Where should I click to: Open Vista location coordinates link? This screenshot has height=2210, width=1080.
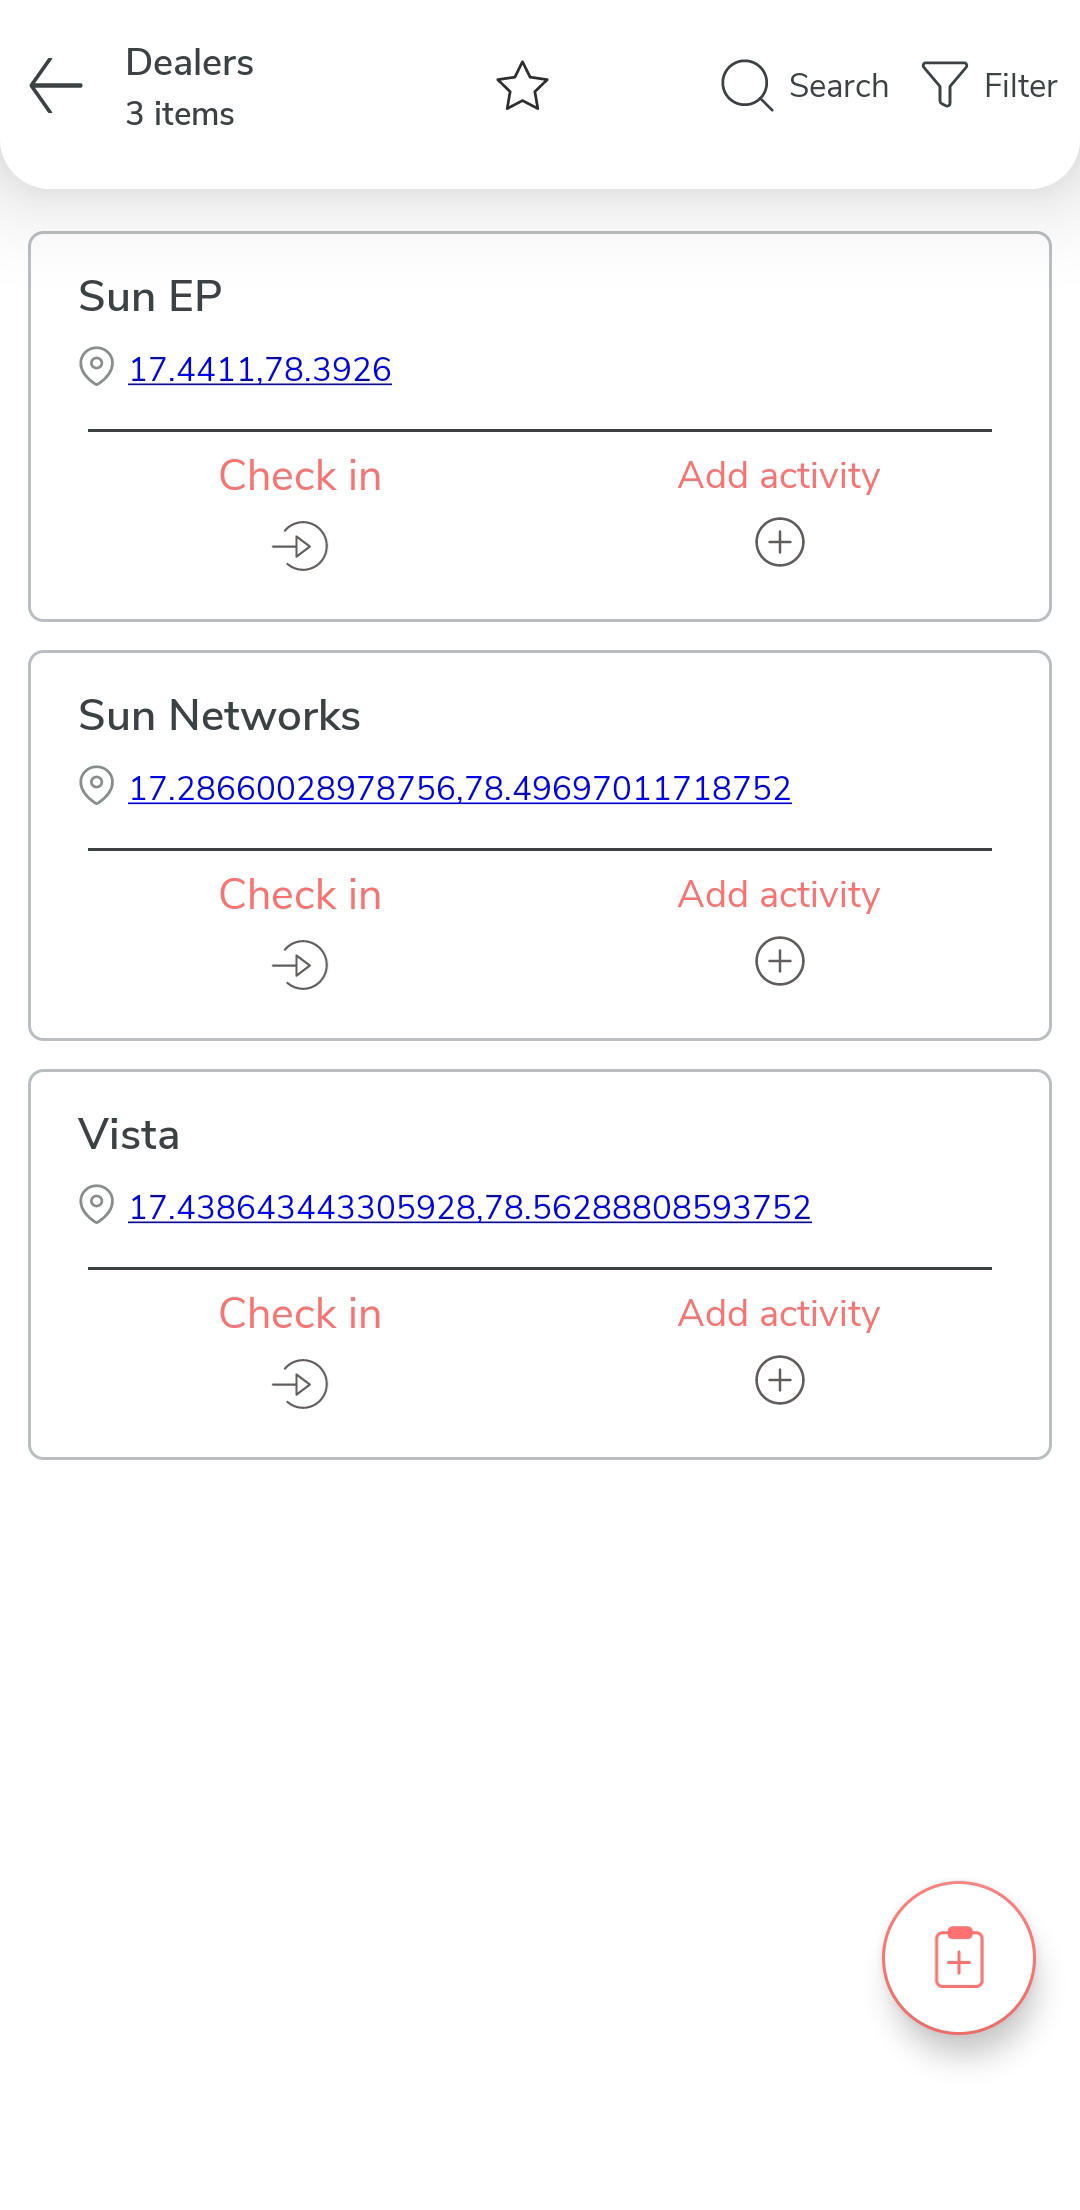point(470,1208)
